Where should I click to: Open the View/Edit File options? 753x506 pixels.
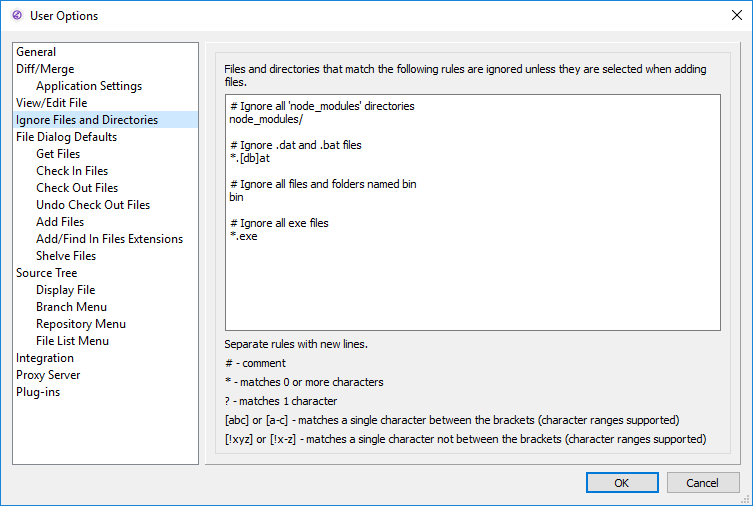point(51,103)
